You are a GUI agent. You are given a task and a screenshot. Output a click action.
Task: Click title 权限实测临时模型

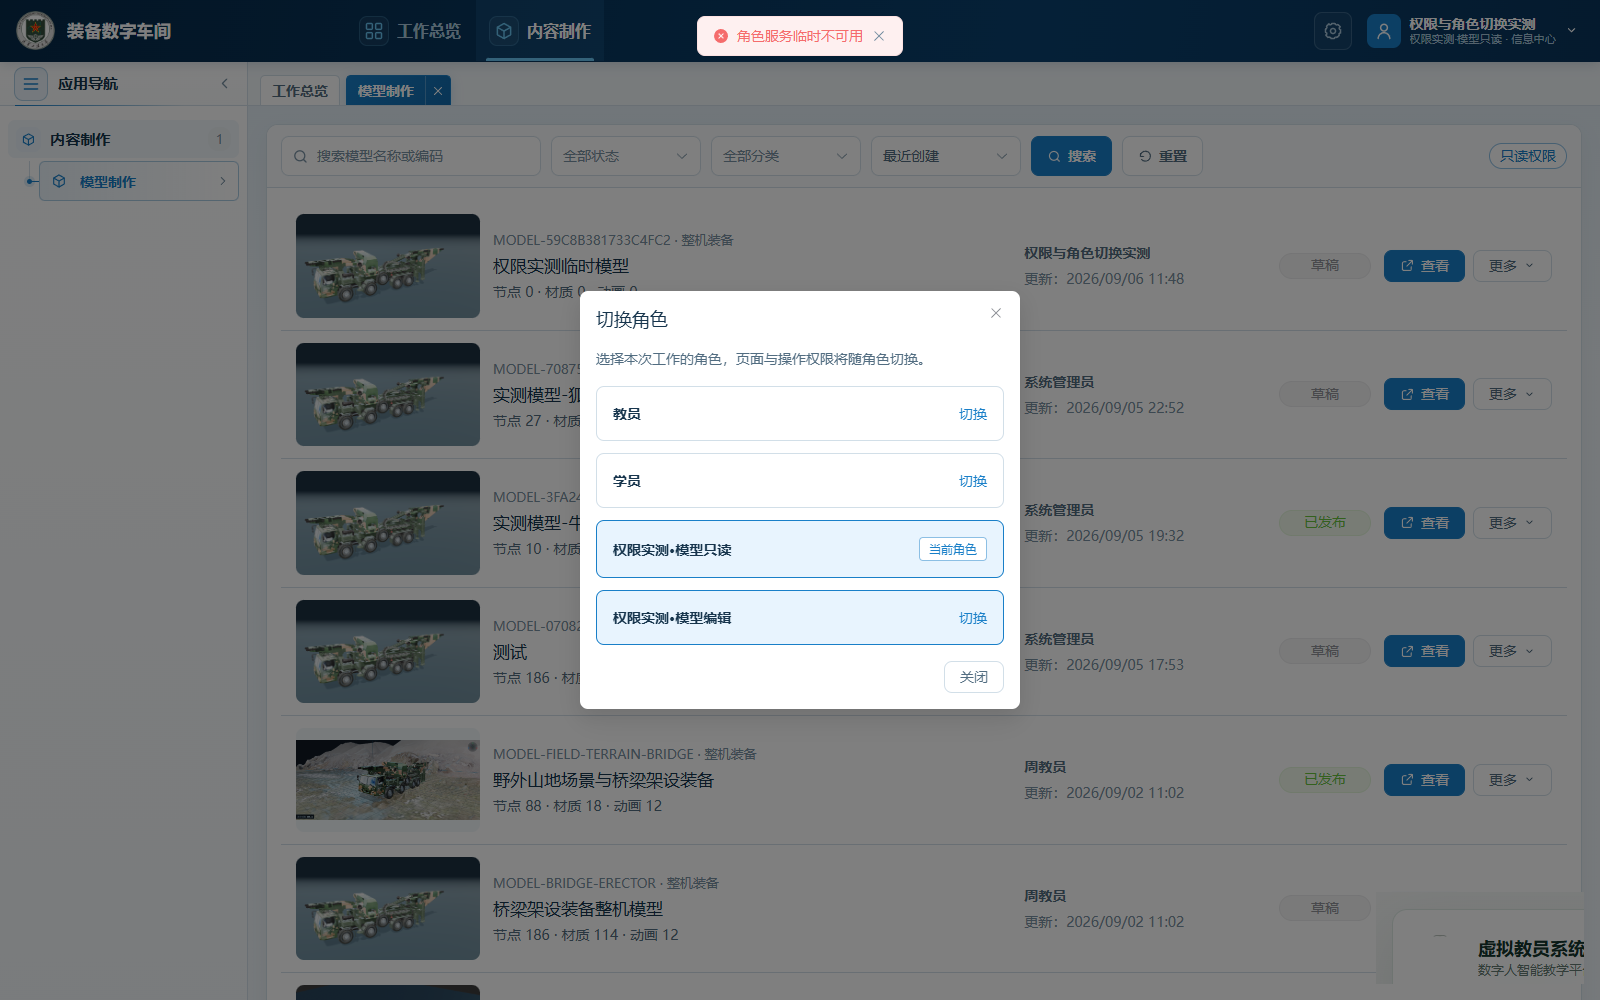pyautogui.click(x=561, y=266)
